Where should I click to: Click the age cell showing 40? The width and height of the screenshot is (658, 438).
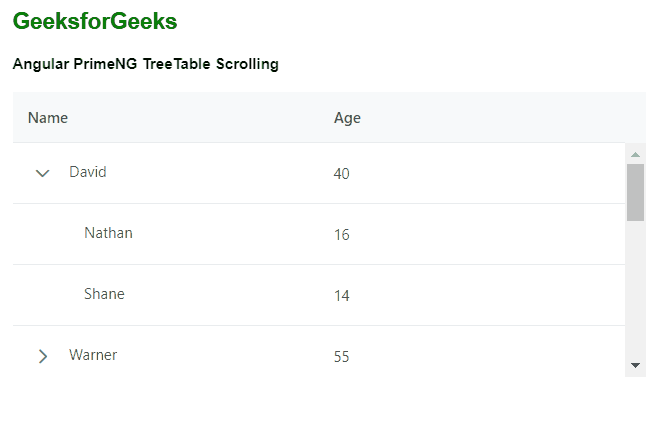342,174
